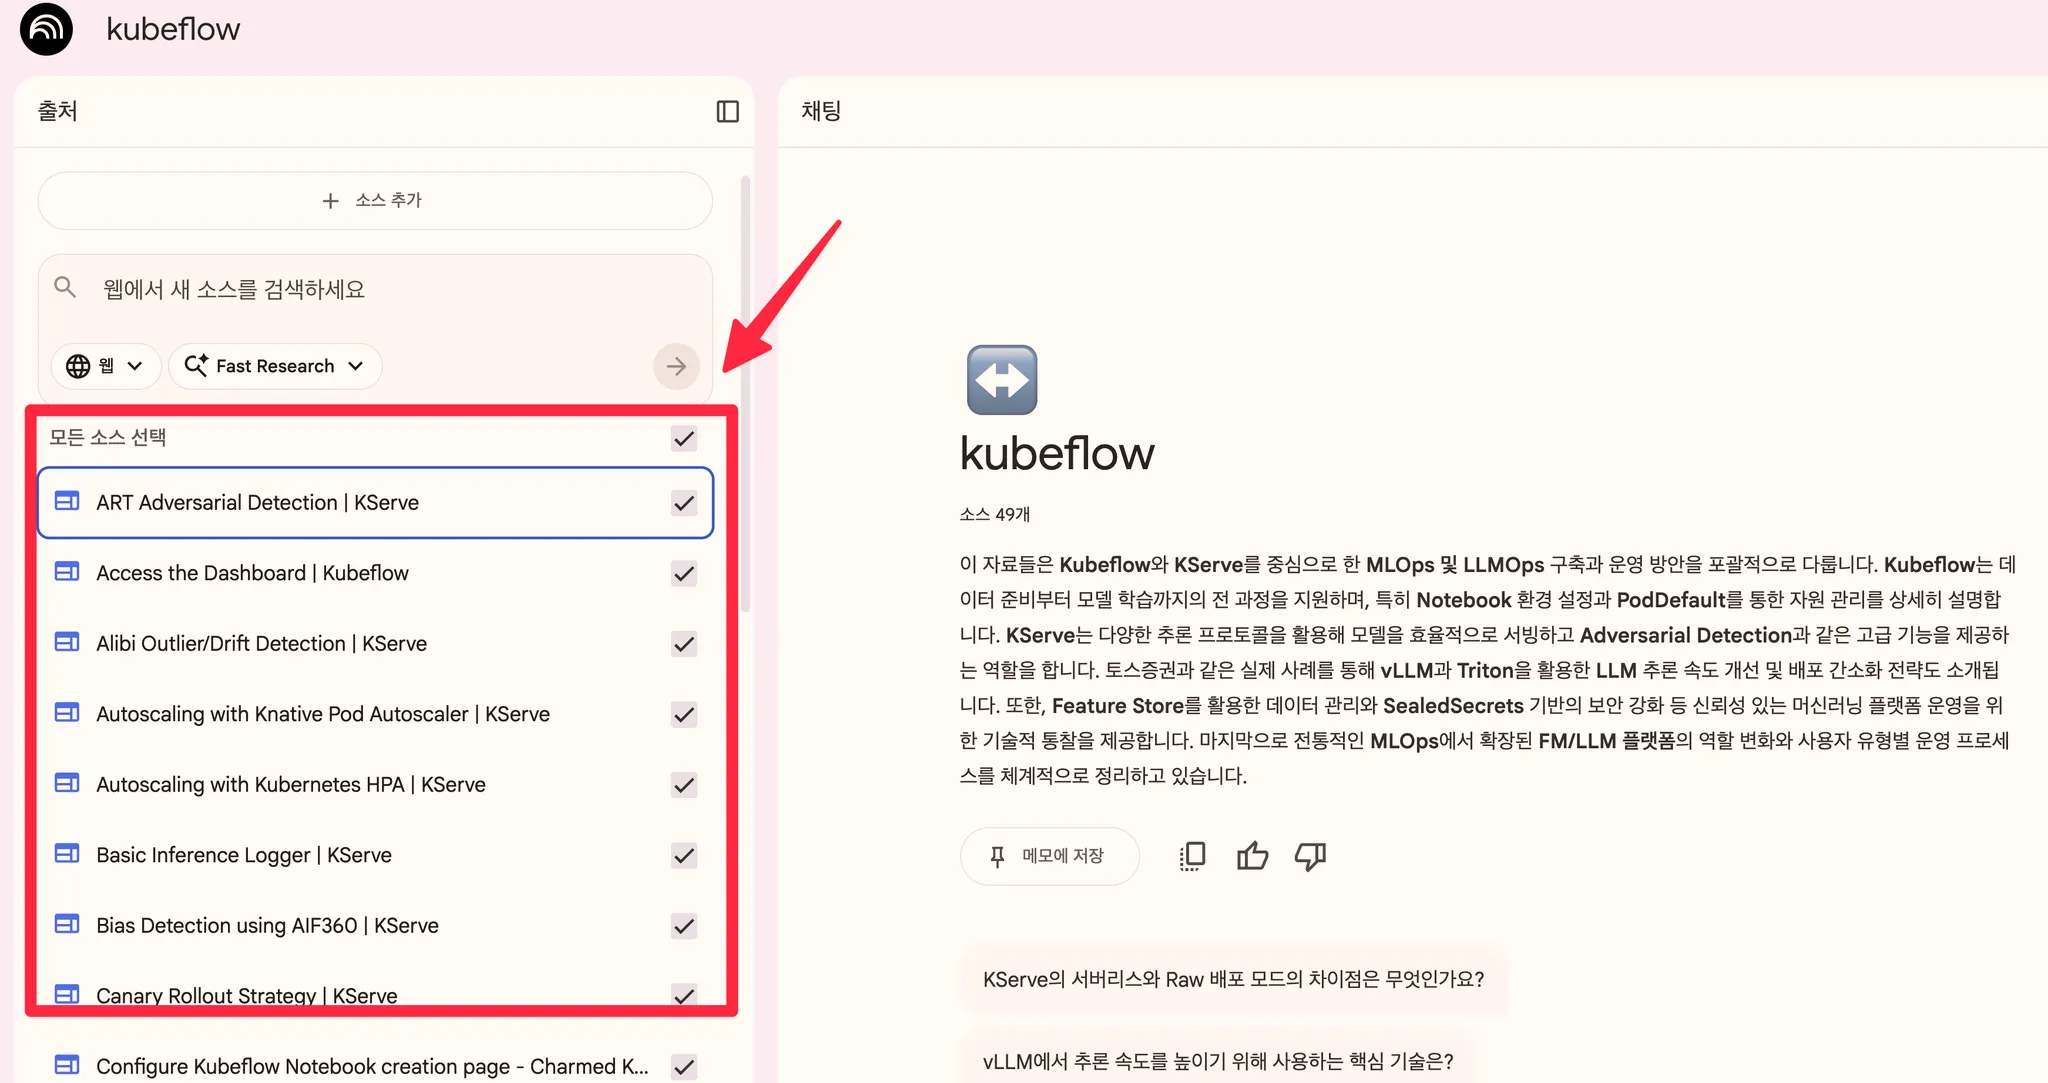
Task: Click the add source button
Action: click(x=375, y=200)
